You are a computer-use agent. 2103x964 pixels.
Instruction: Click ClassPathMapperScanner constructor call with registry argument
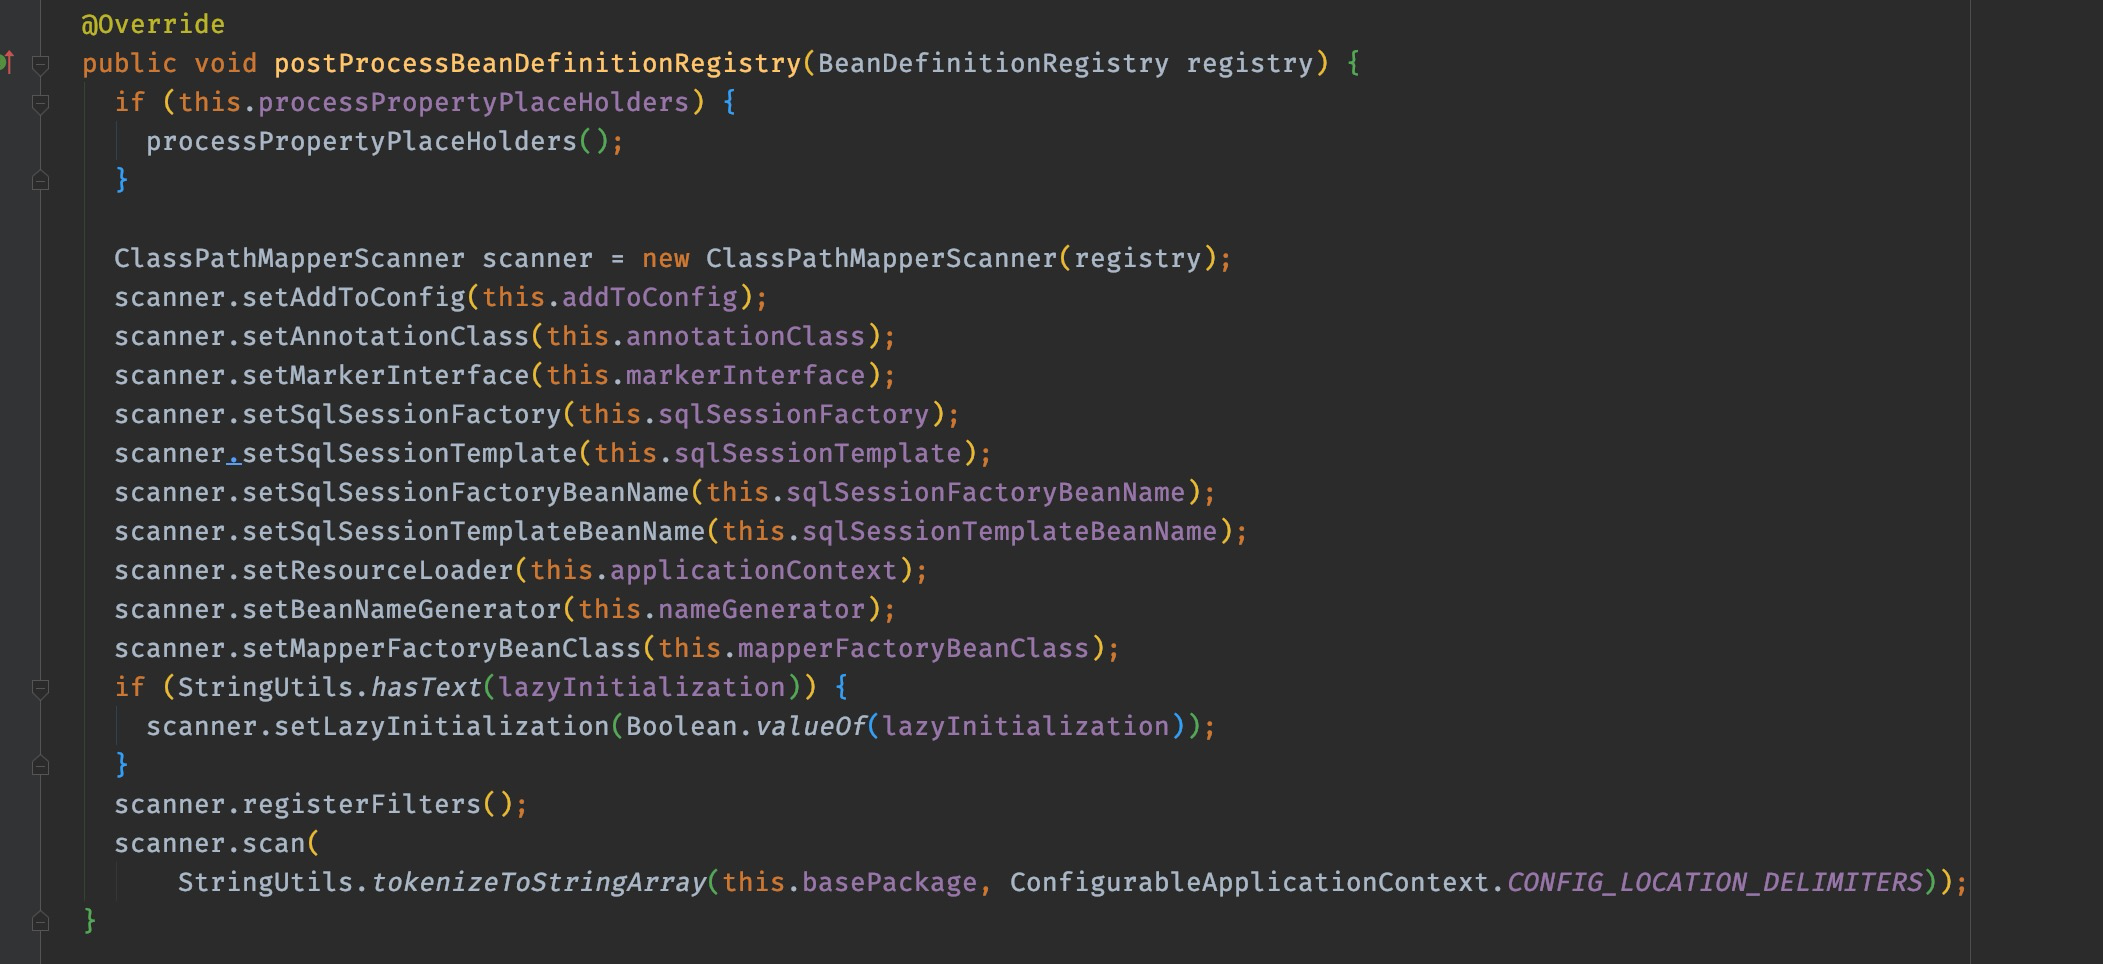click(x=961, y=258)
